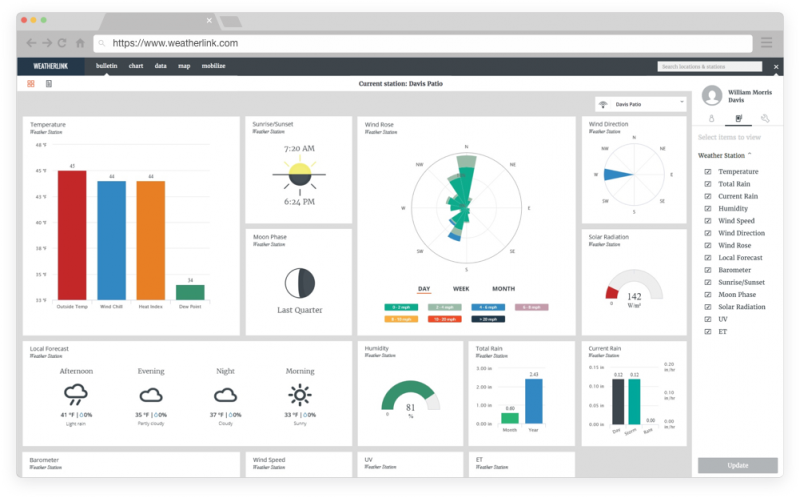Switch to the grid dashboard view icon
Viewport: 800px width, 498px height.
31,84
